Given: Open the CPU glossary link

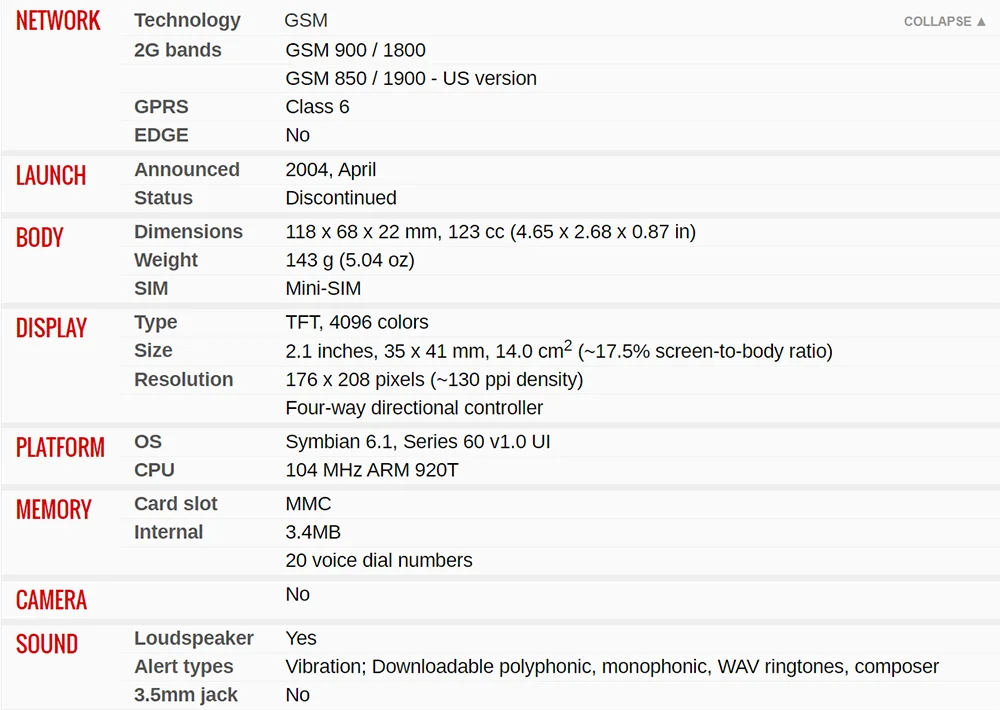Looking at the screenshot, I should tap(154, 470).
